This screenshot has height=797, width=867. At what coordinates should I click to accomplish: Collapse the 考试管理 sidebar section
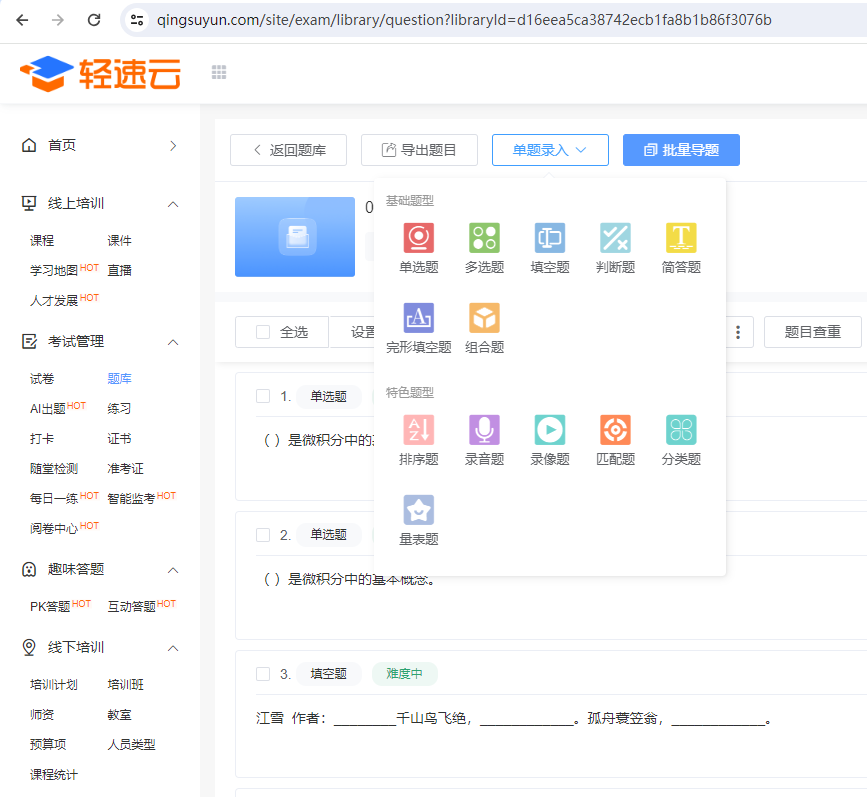173,342
